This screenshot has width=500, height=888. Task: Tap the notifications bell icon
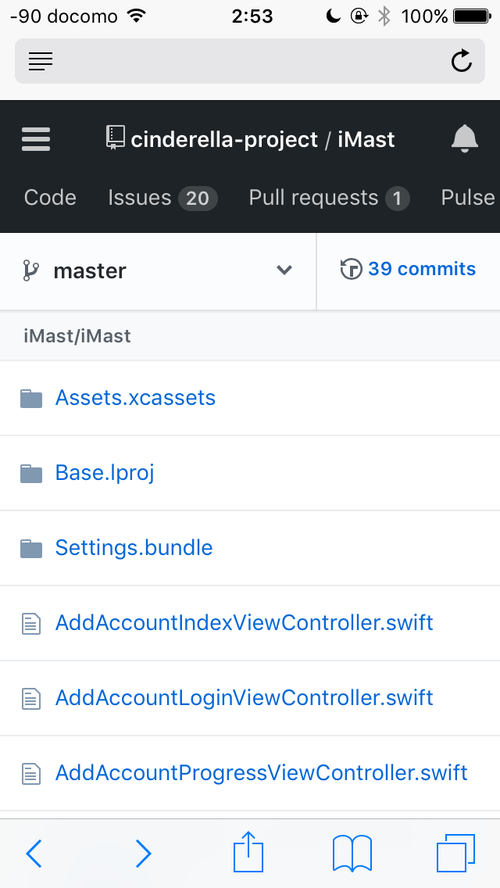coord(465,139)
